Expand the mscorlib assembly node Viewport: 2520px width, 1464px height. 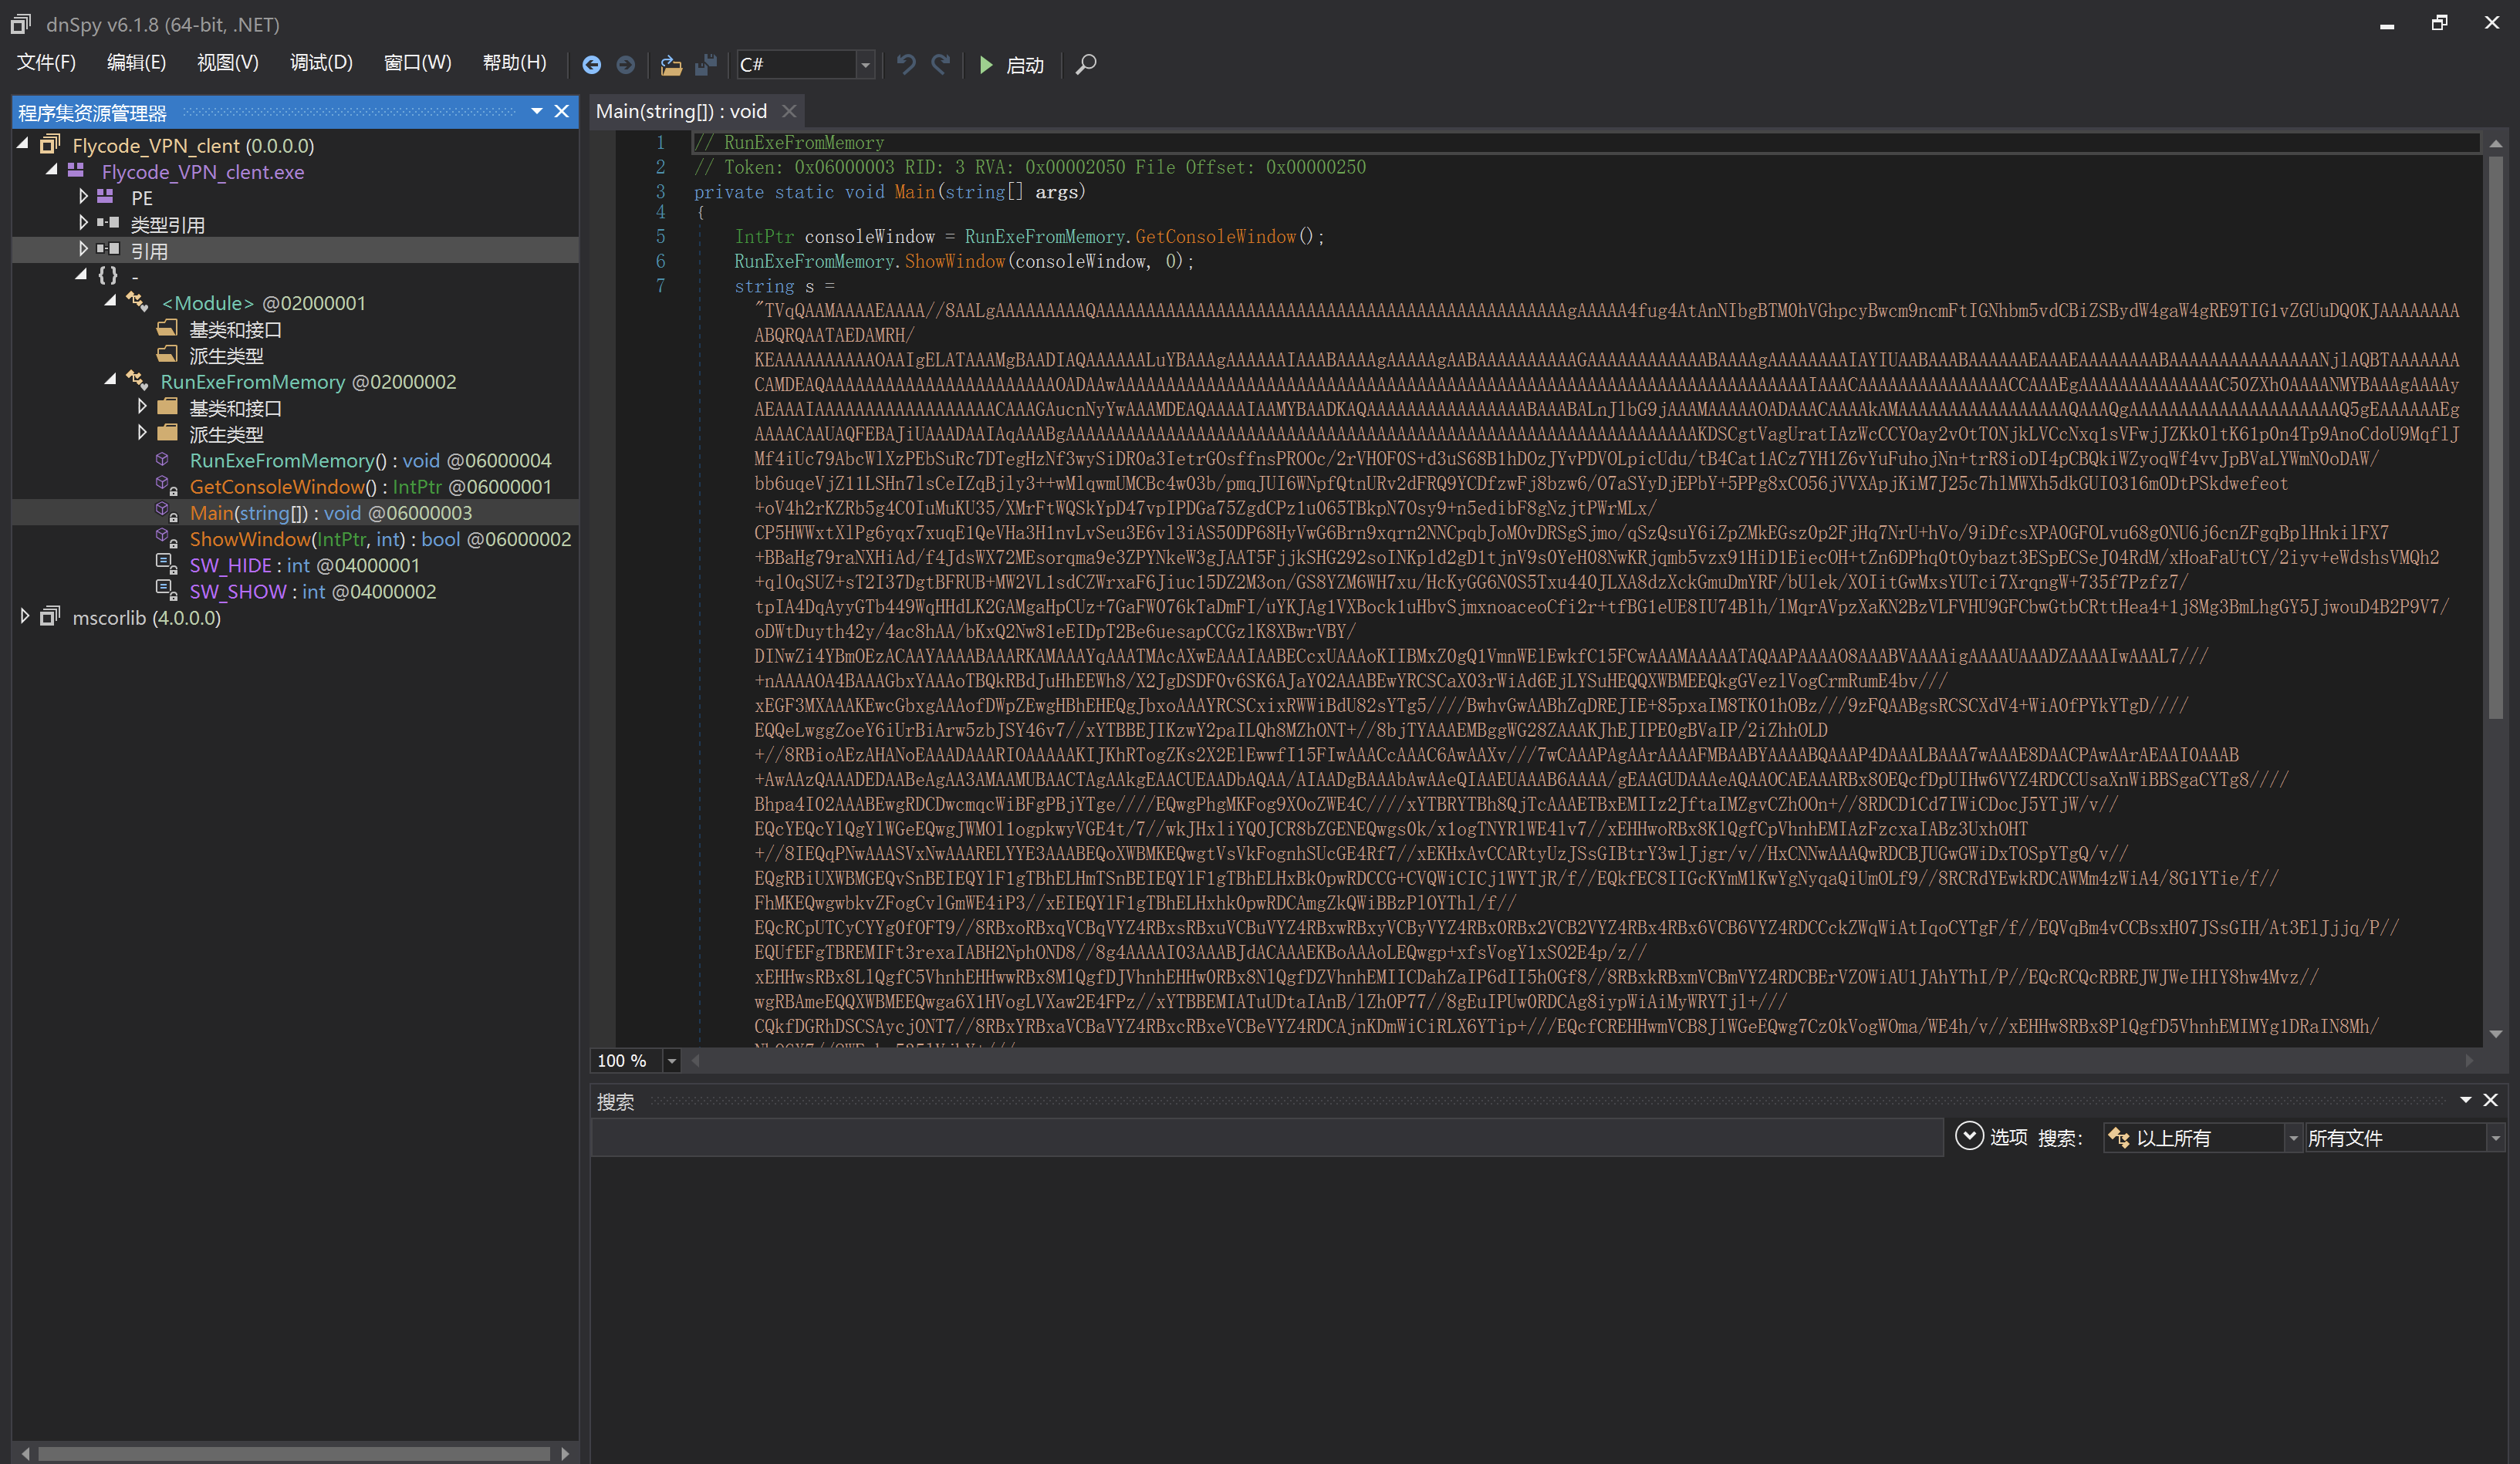(25, 617)
